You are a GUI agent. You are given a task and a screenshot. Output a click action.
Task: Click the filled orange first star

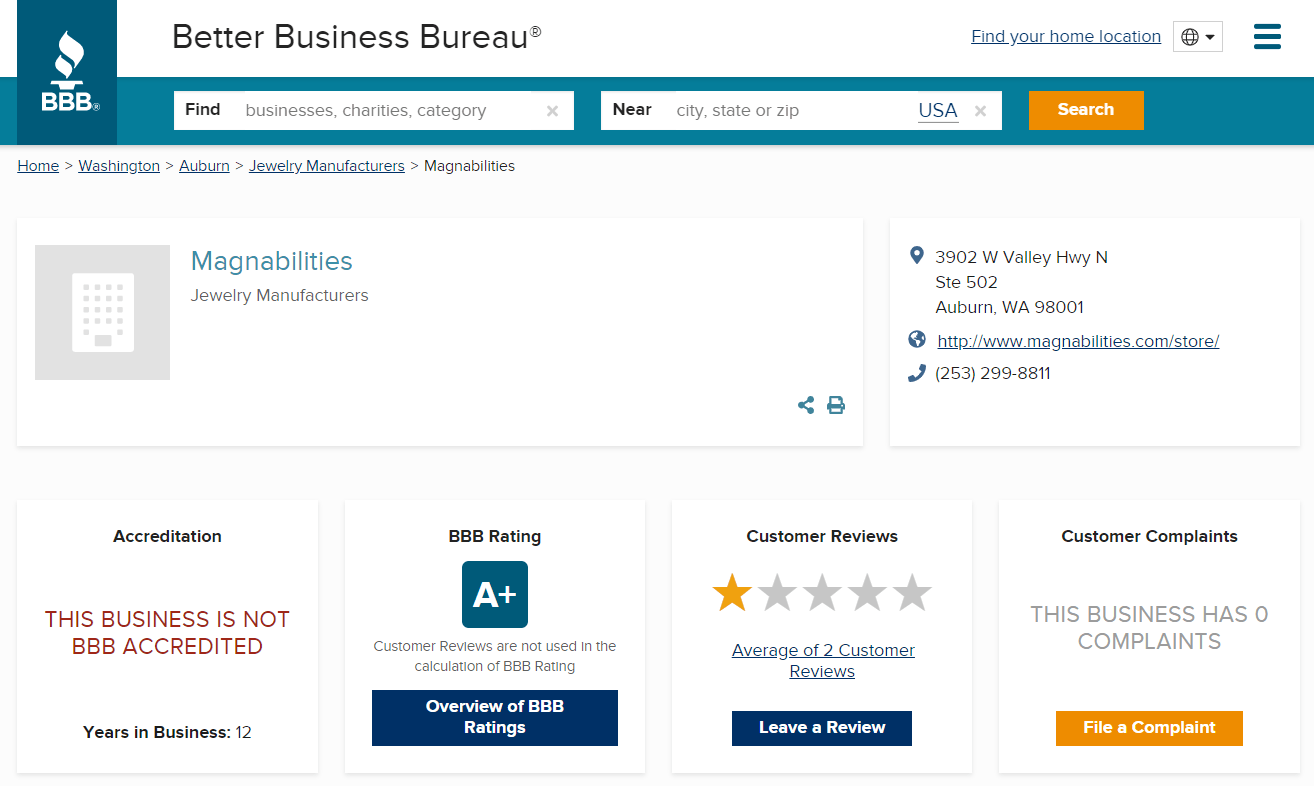click(732, 593)
